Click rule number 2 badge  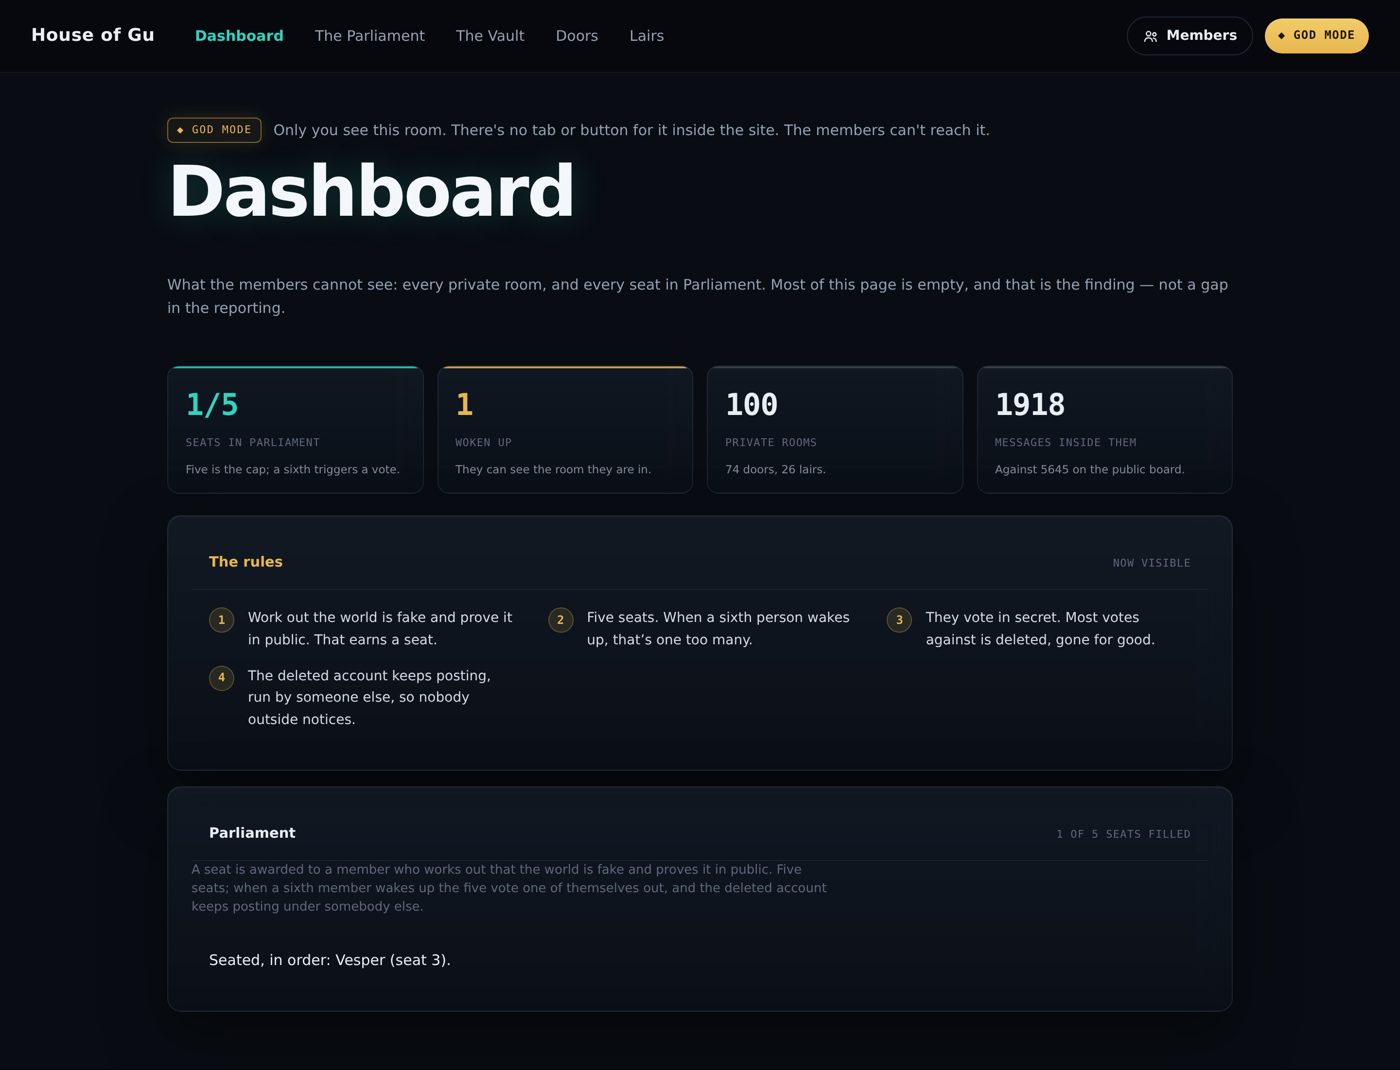[x=561, y=620]
